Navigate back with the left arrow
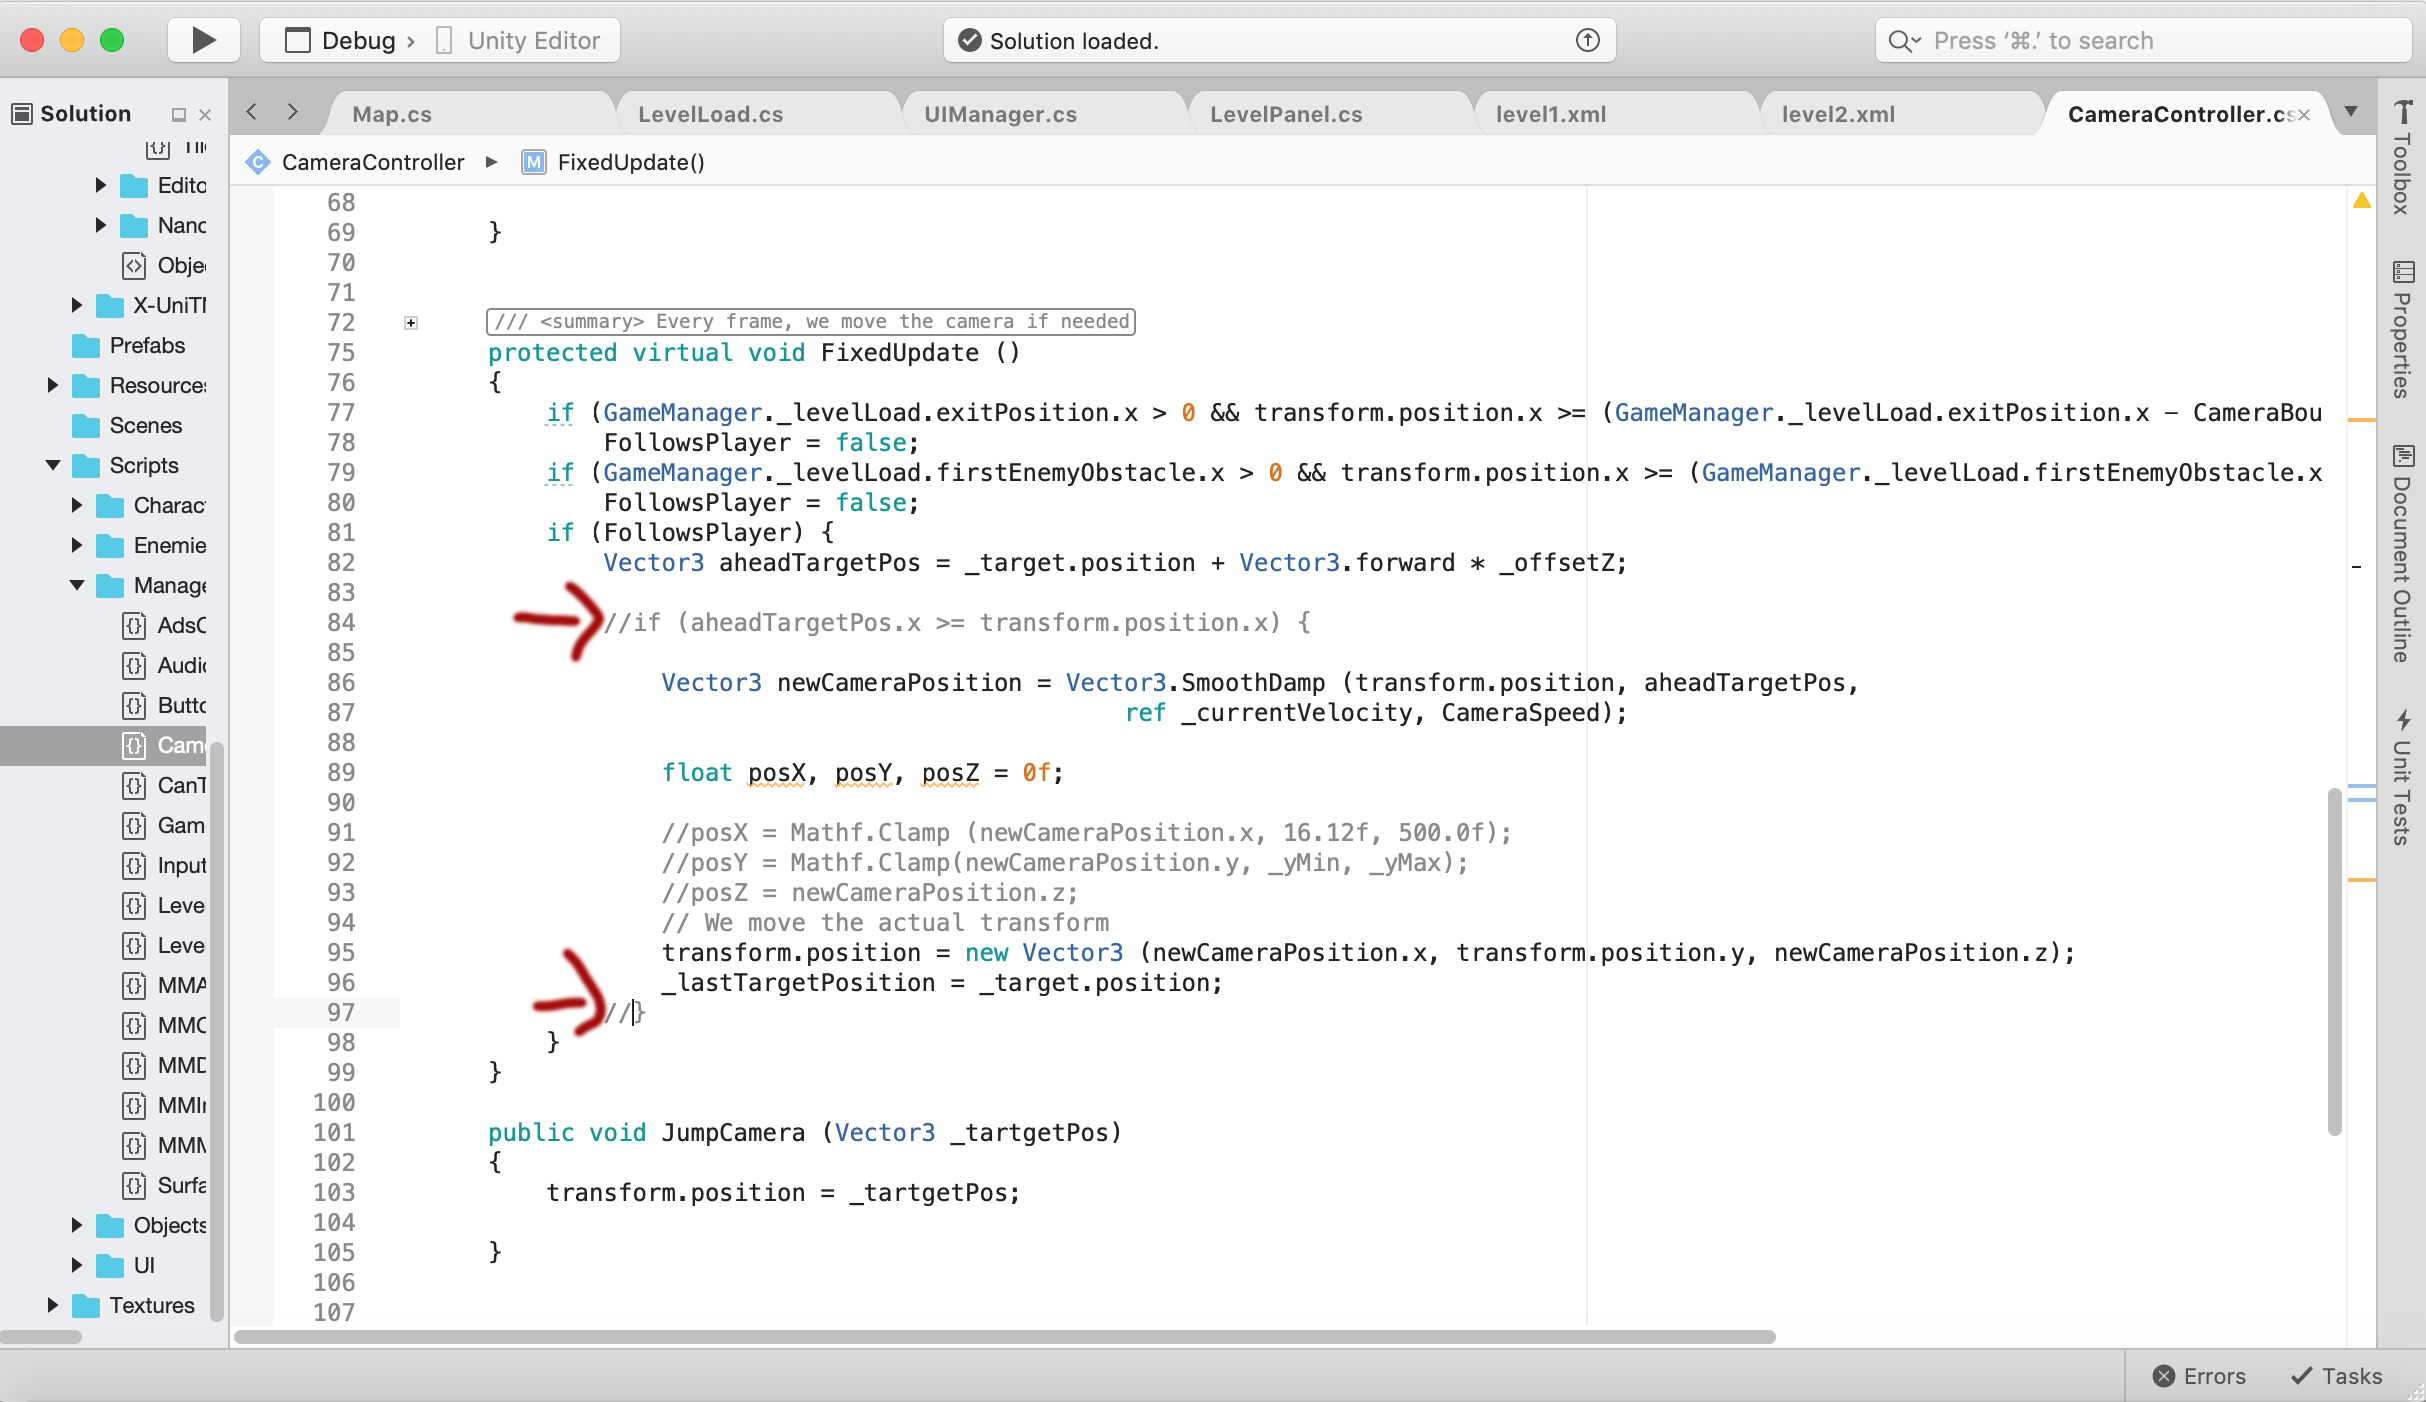Image resolution: width=2426 pixels, height=1402 pixels. pyautogui.click(x=252, y=112)
